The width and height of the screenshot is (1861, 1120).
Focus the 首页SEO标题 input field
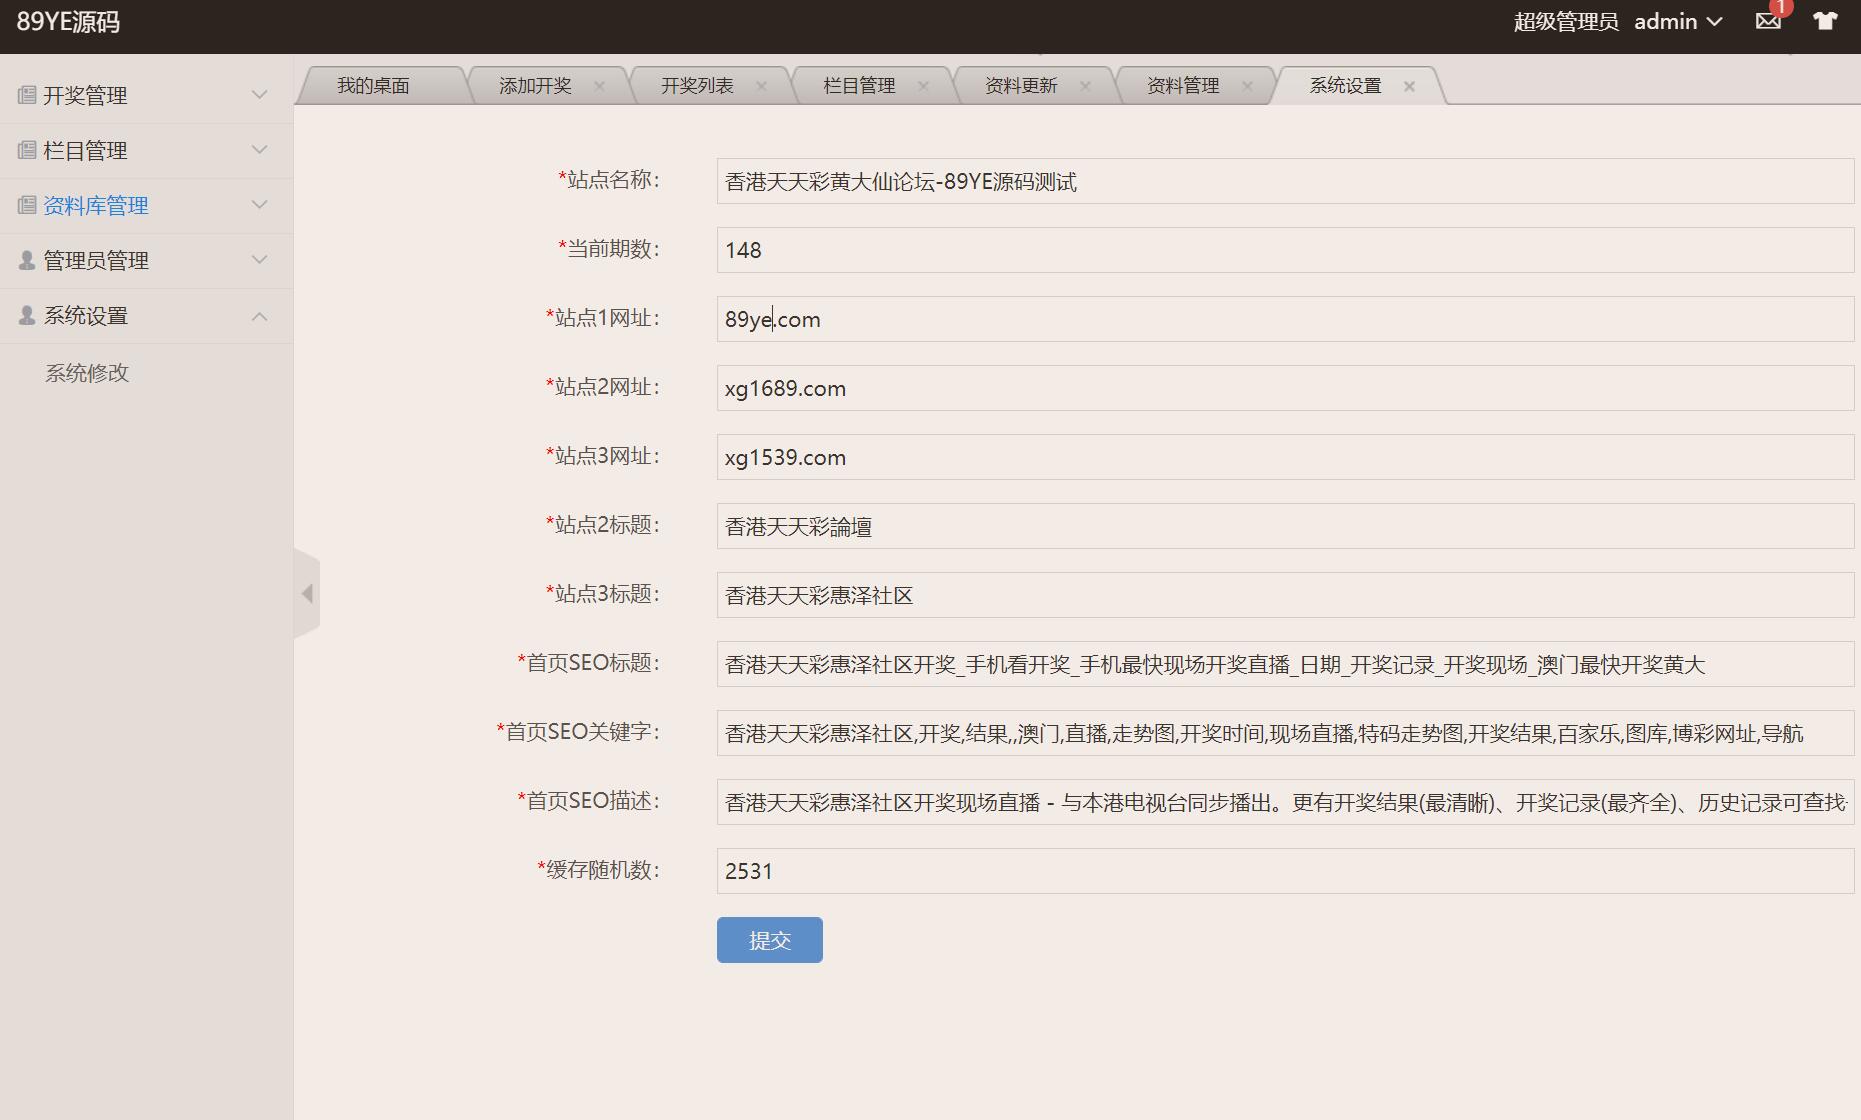[x=1285, y=664]
